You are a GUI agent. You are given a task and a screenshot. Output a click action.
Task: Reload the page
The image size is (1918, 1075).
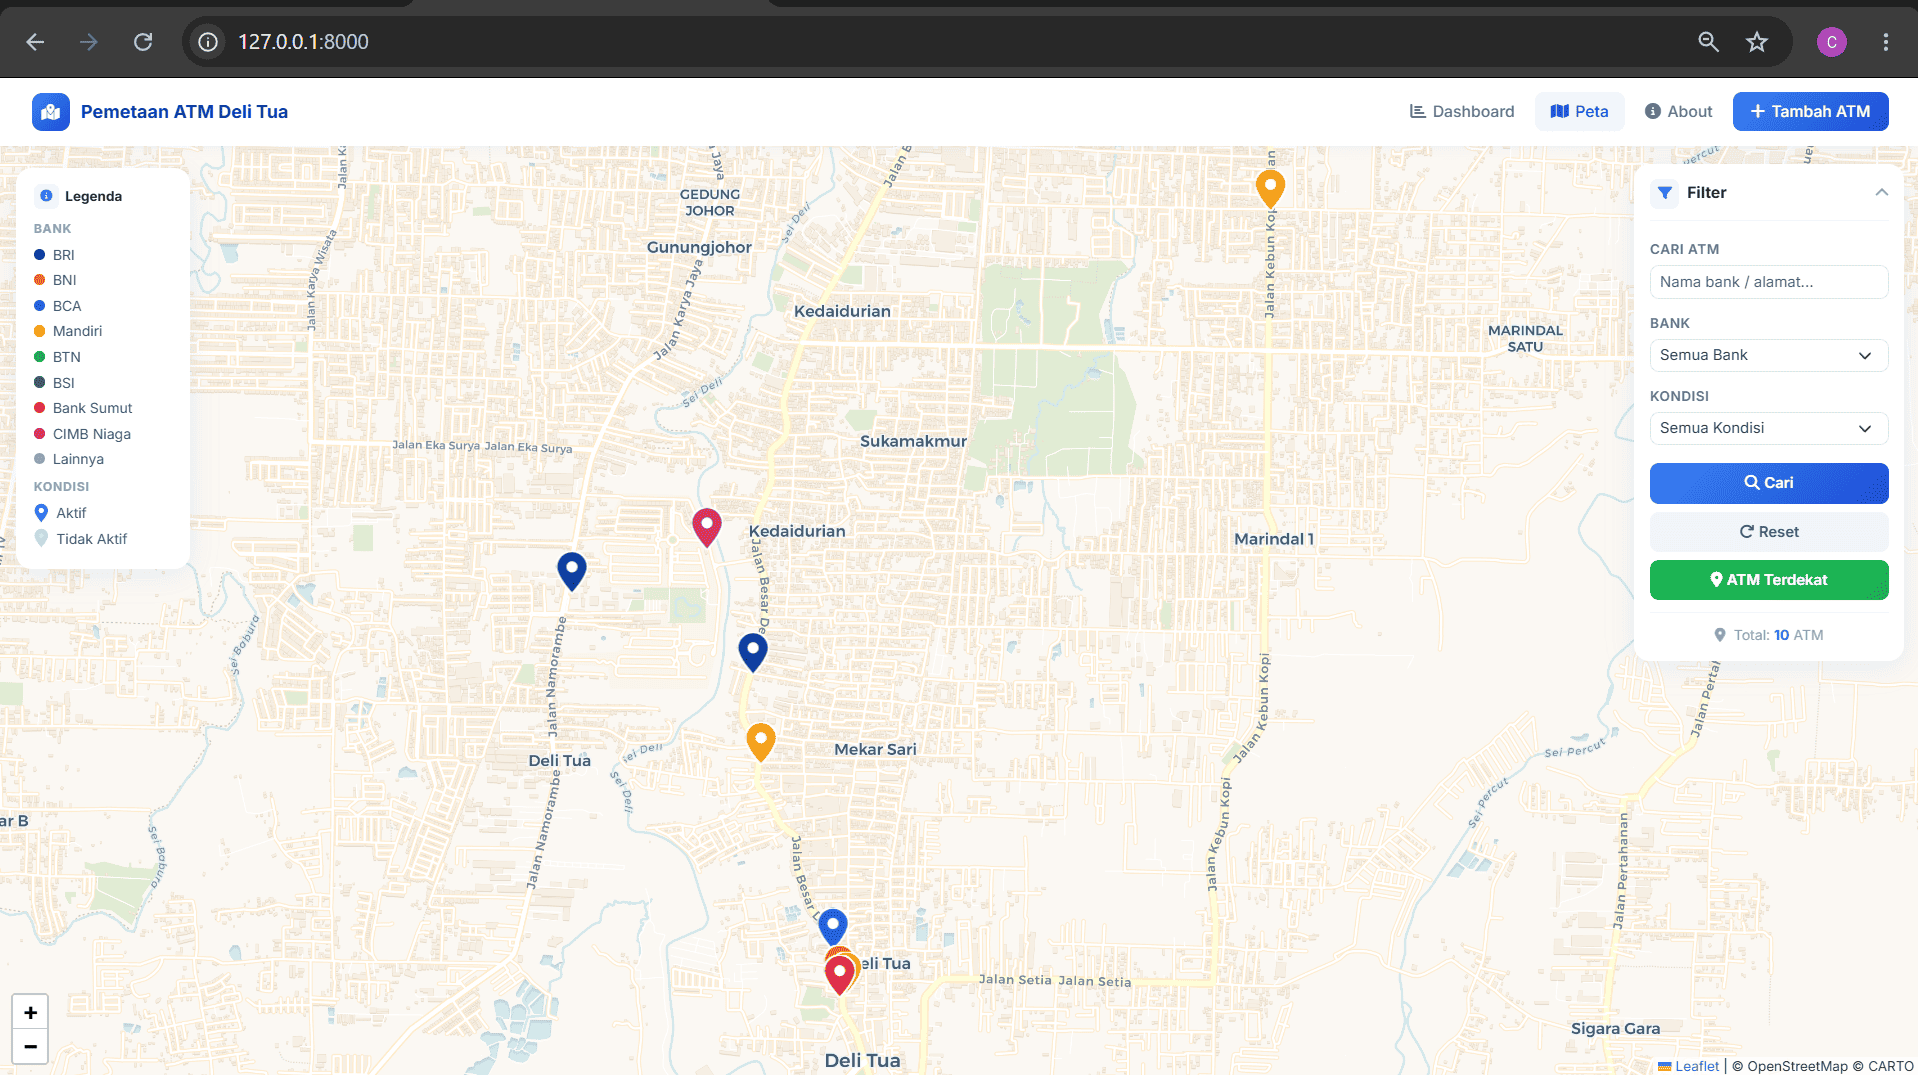click(143, 42)
